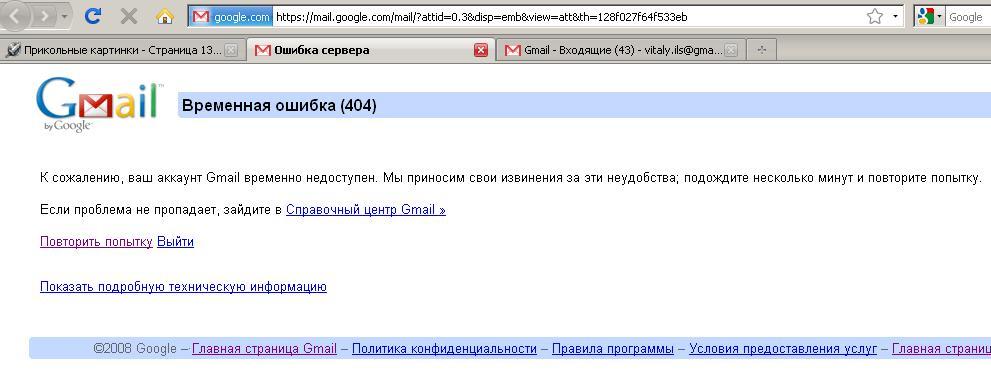Click the ©2008 Google footer text
The width and height of the screenshot is (991, 392).
[x=135, y=349]
